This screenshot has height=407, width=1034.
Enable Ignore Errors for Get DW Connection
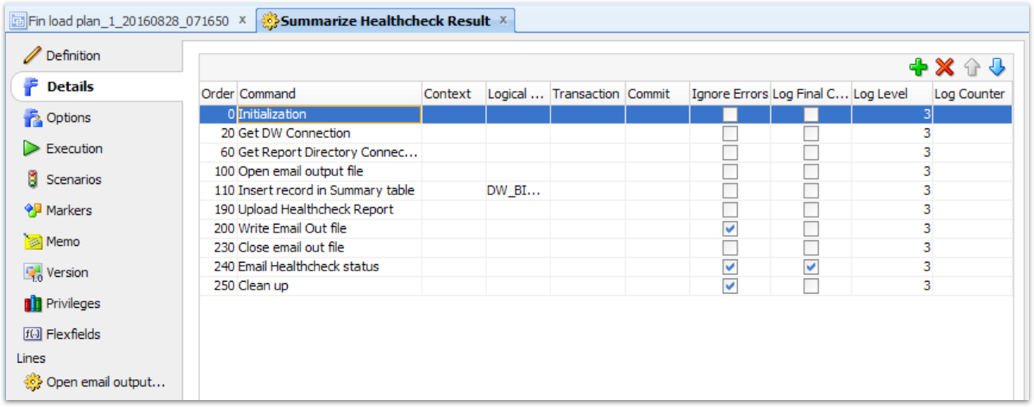[x=730, y=134]
